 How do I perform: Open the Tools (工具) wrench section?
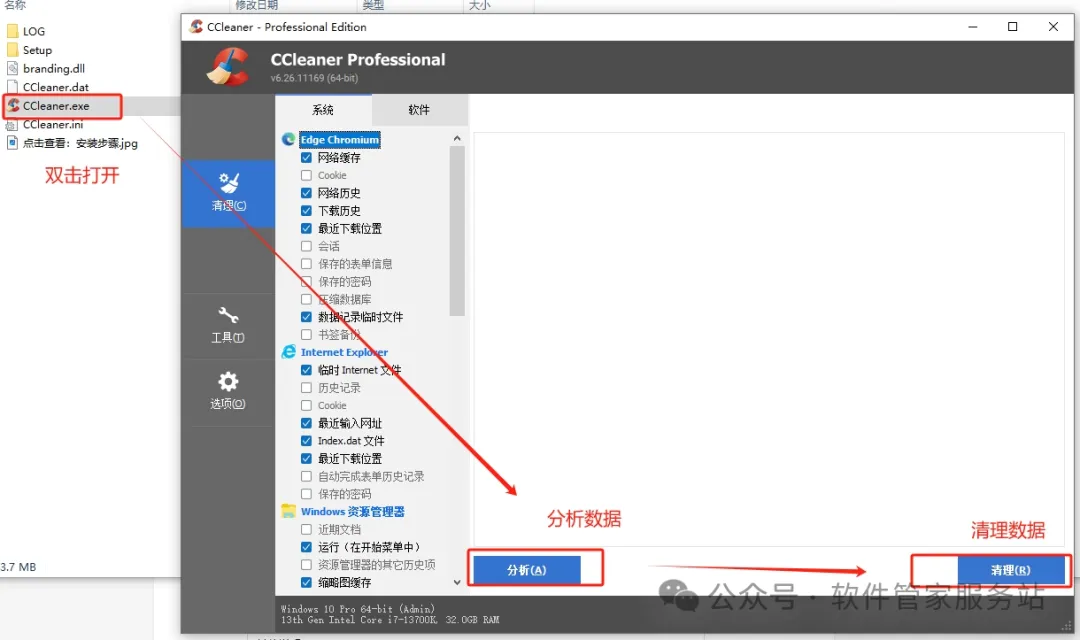[228, 325]
